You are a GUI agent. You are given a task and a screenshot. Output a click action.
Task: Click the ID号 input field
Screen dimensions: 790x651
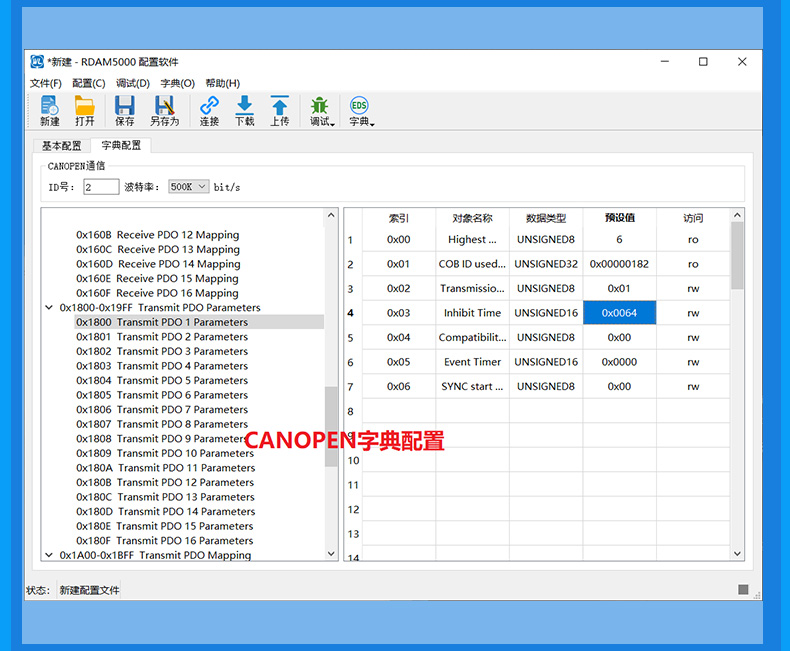101,187
